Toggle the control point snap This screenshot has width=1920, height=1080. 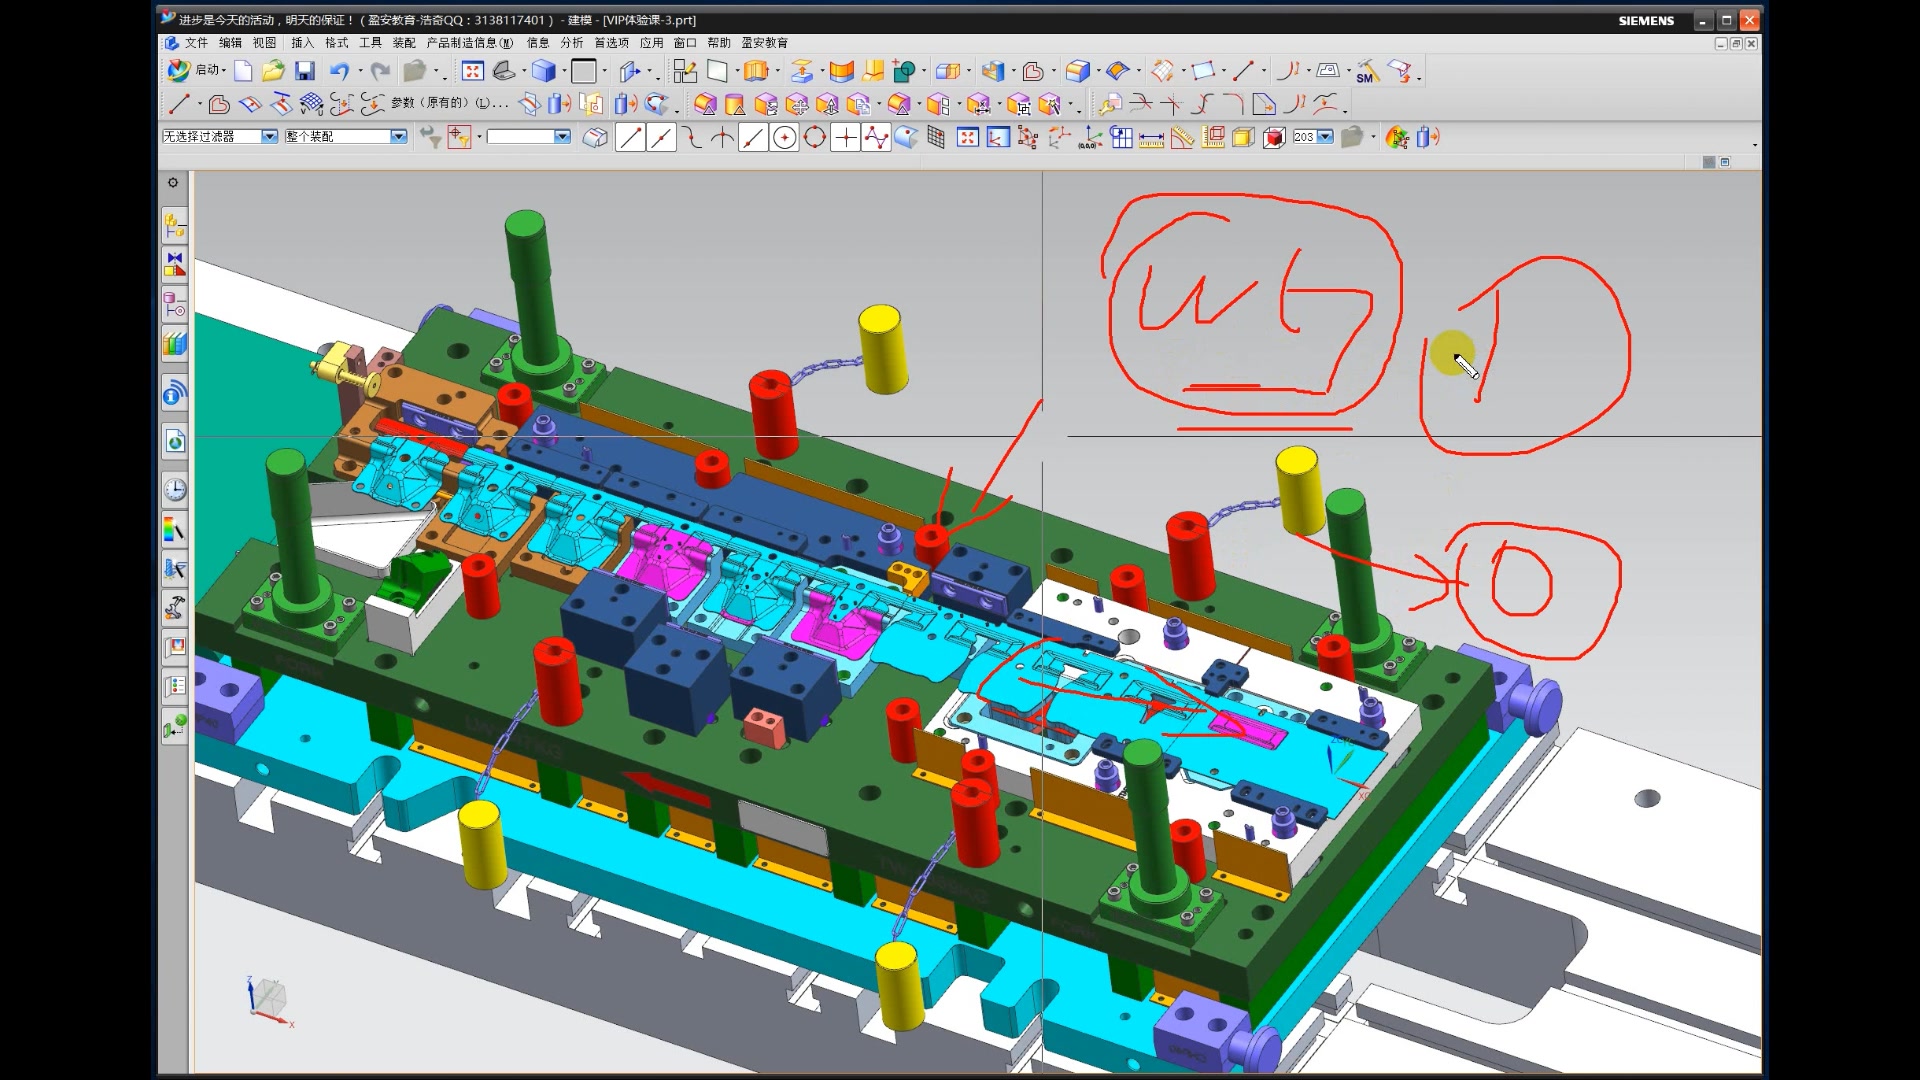(x=692, y=138)
